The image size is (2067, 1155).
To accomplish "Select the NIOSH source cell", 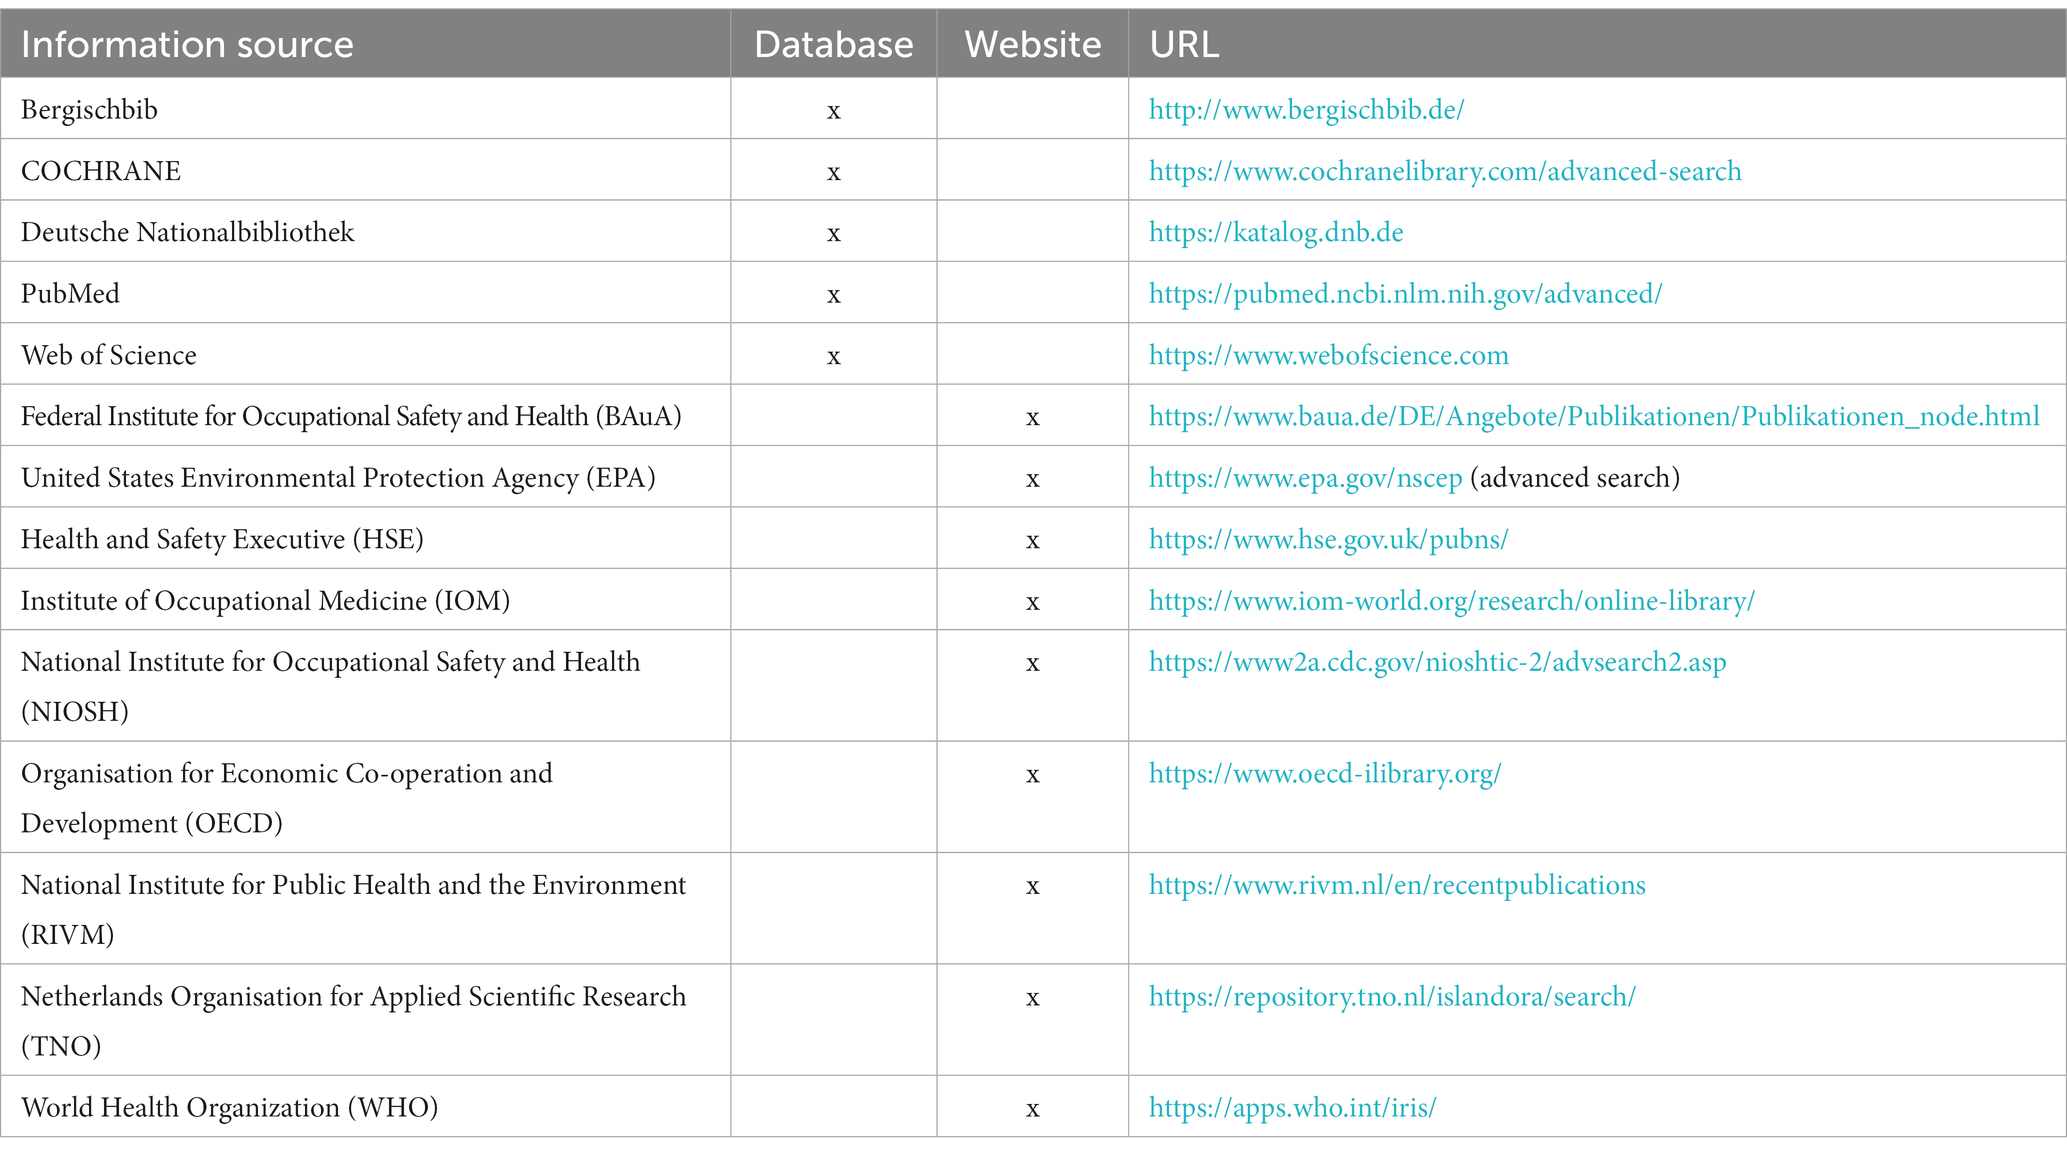I will point(365,686).
